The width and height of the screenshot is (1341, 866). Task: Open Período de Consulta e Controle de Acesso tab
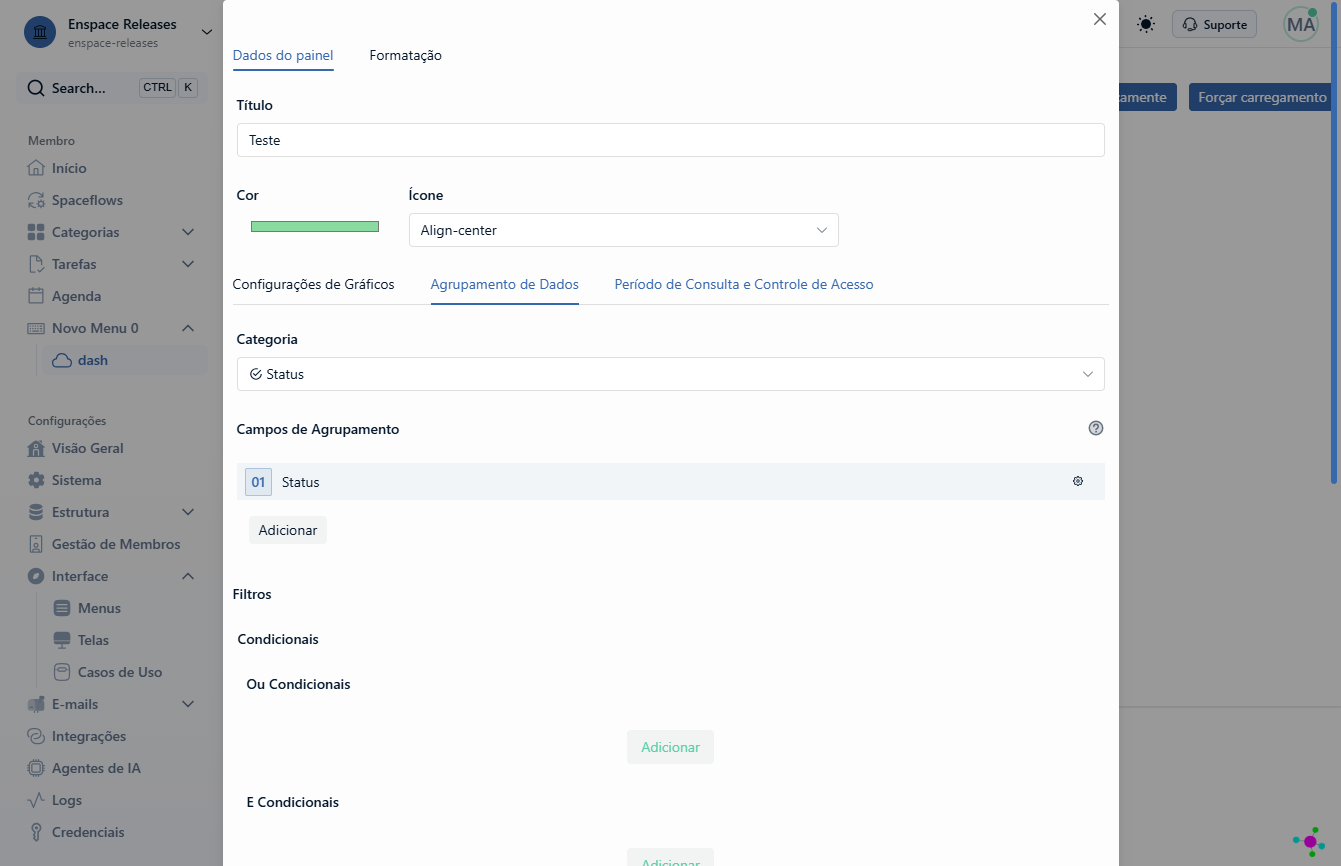(x=744, y=284)
